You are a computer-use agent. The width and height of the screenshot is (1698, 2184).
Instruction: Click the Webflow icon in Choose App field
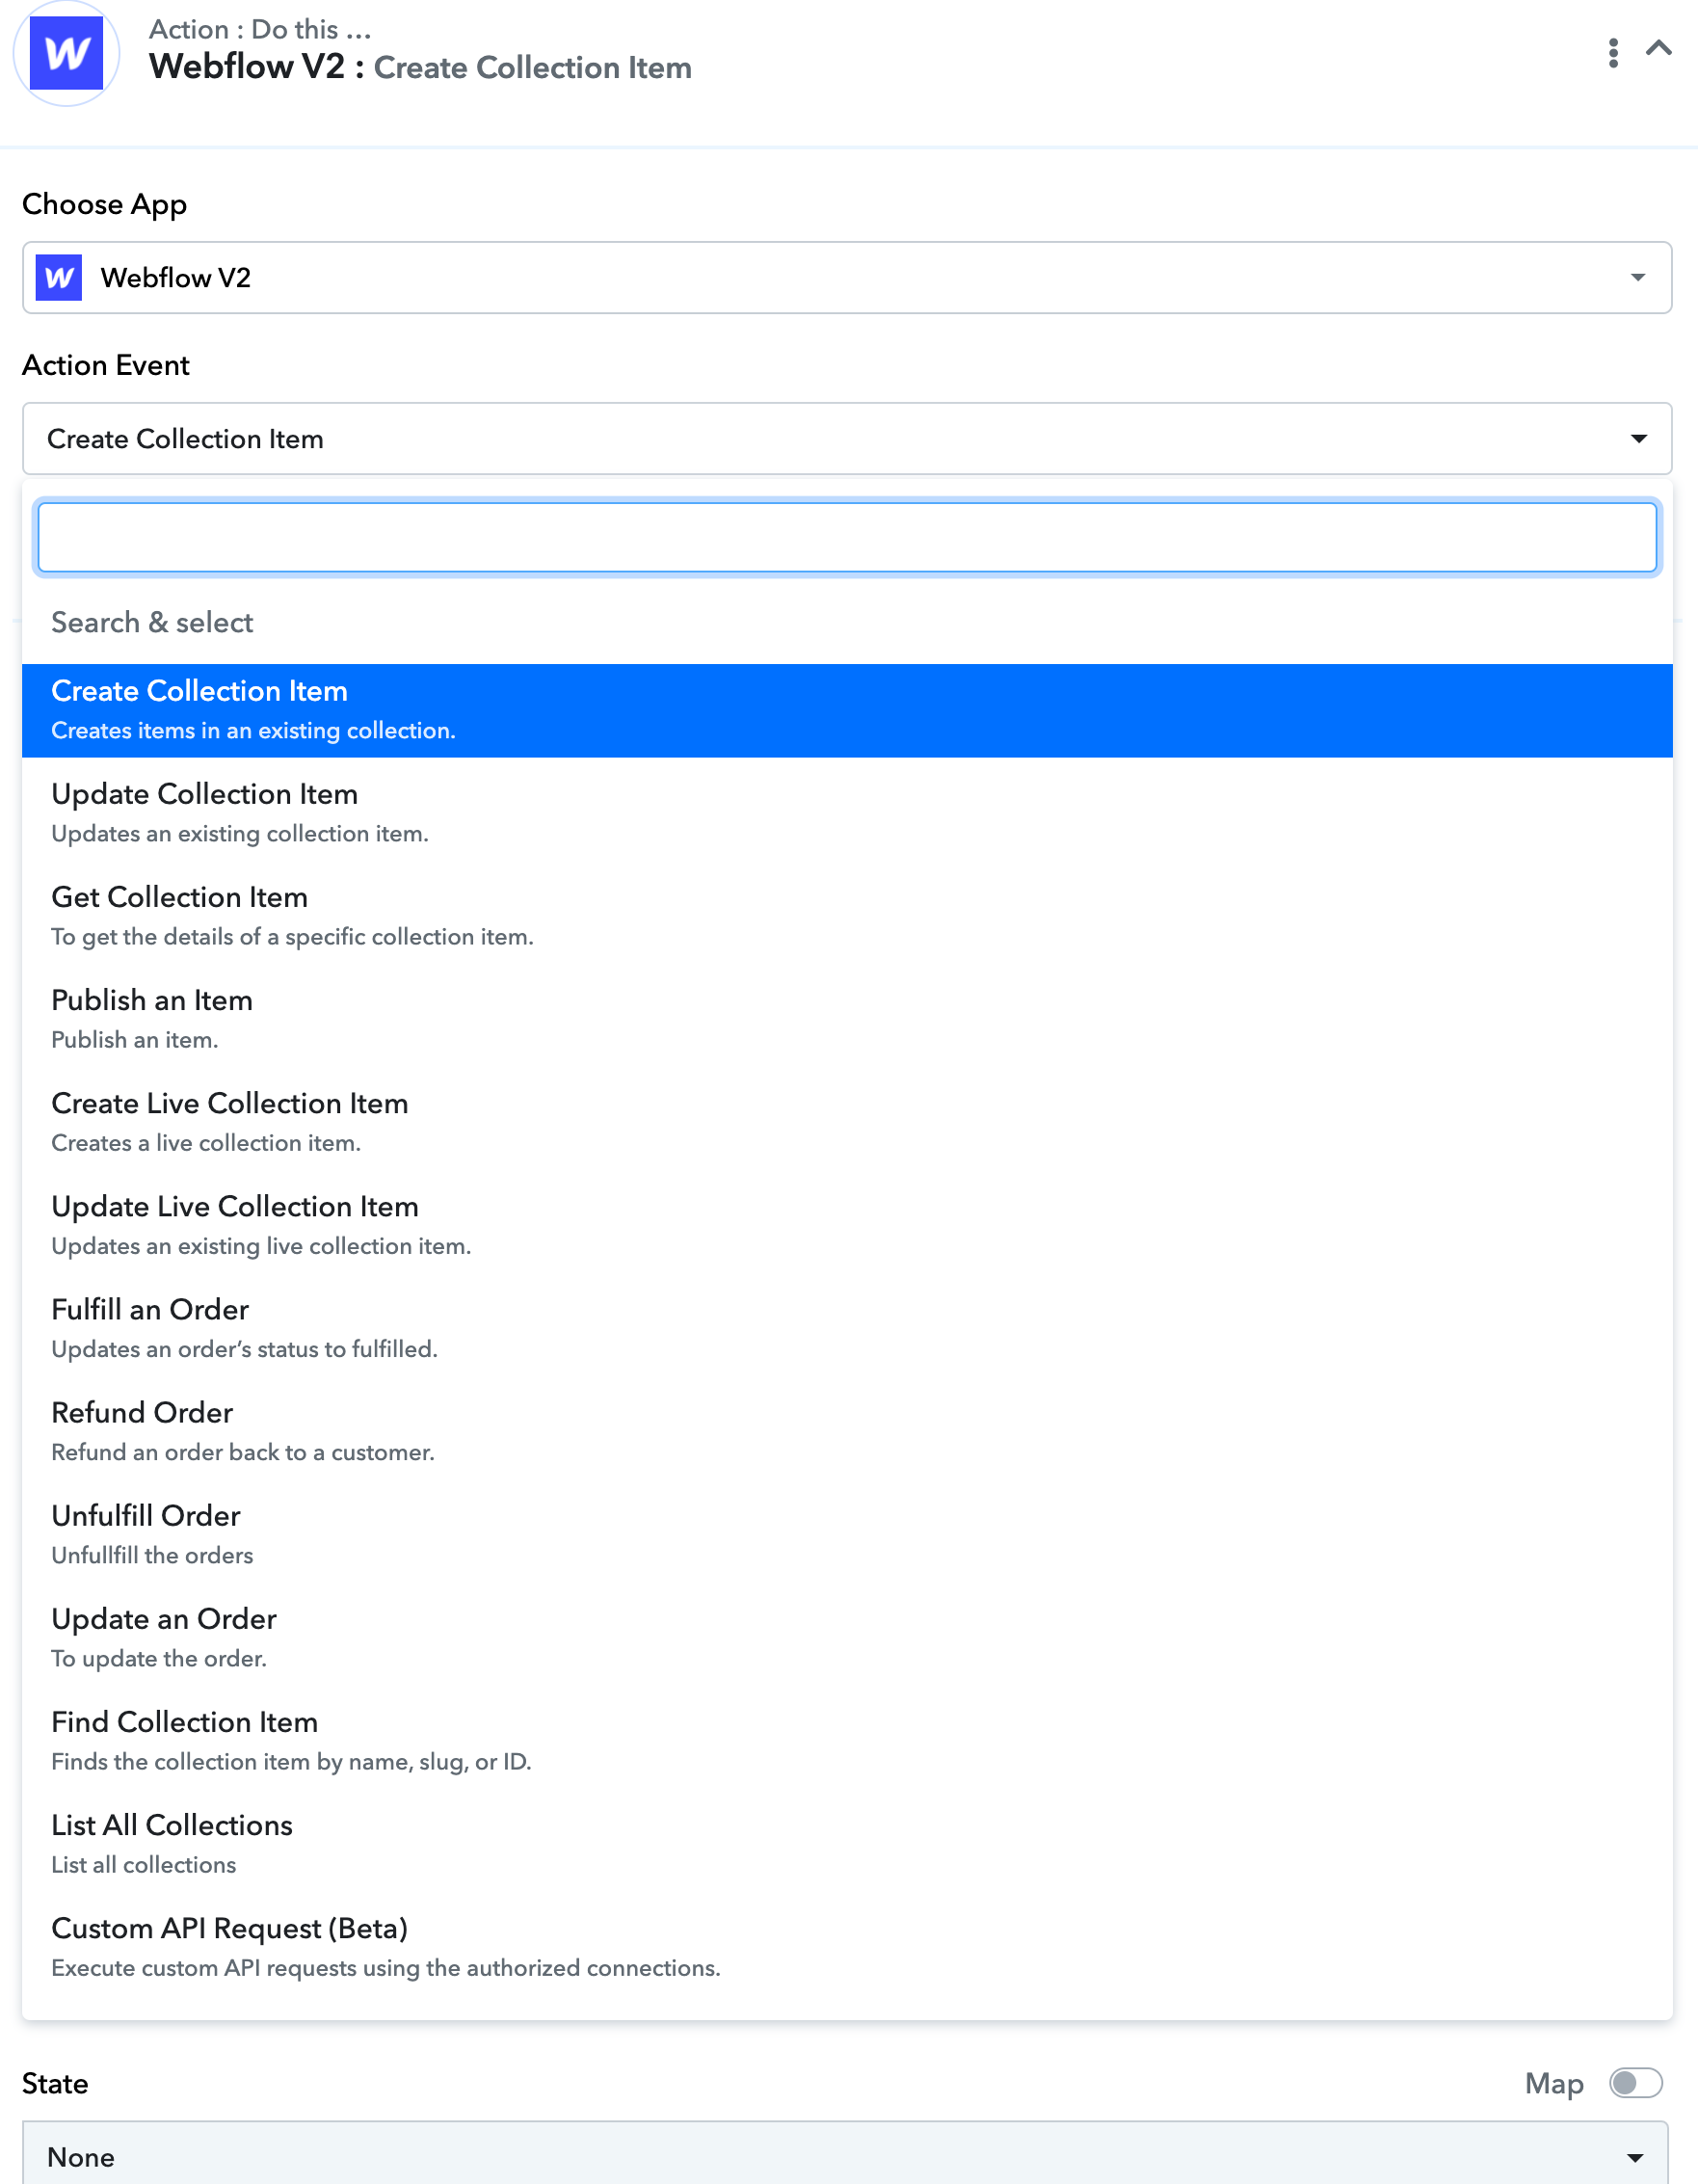click(x=59, y=277)
